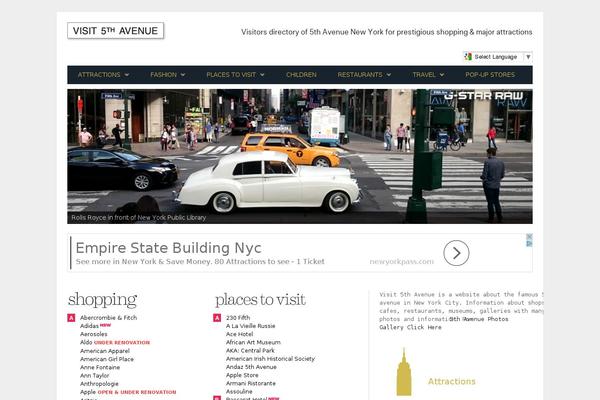
Task: Open the gold Attractions link
Action: click(x=452, y=381)
